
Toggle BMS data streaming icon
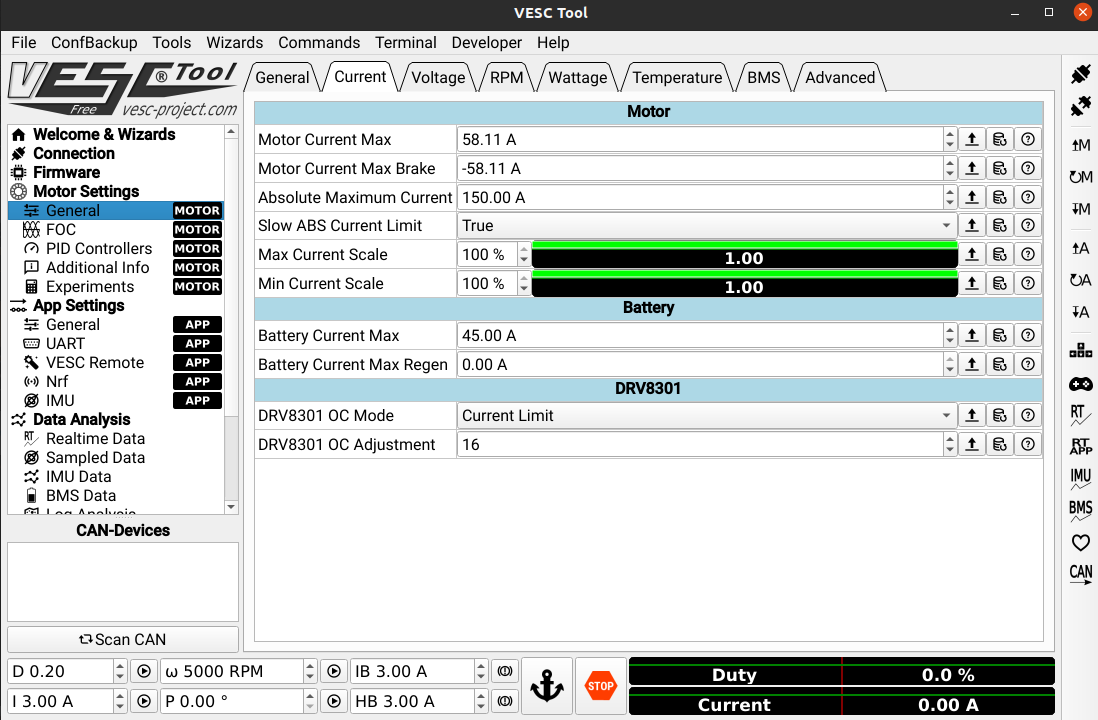[x=1080, y=510]
